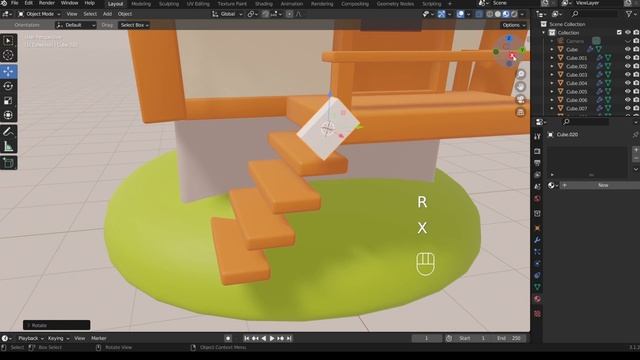Viewport: 640px width, 360px height.
Task: Switch perspective/orthographic view icon
Action: coord(520,112)
